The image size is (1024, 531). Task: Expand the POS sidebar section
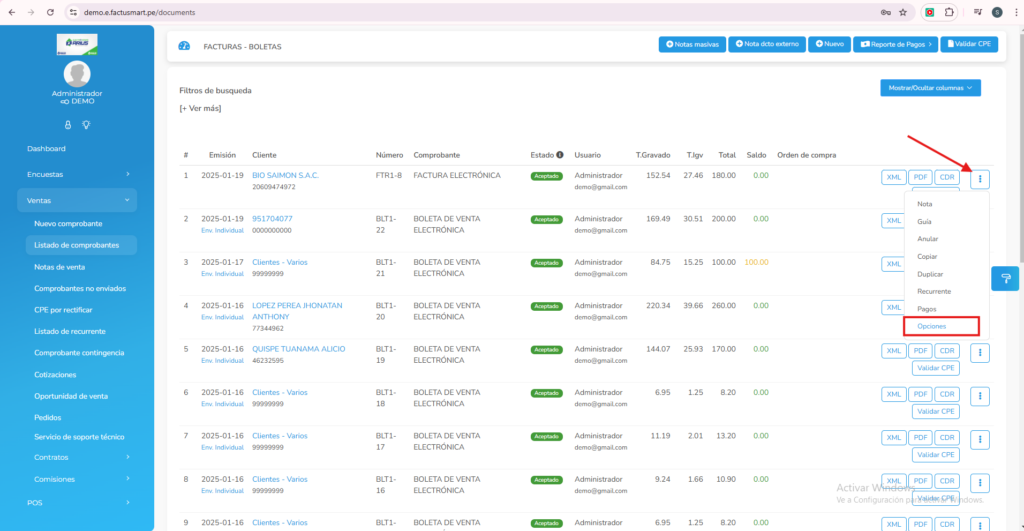(77, 503)
